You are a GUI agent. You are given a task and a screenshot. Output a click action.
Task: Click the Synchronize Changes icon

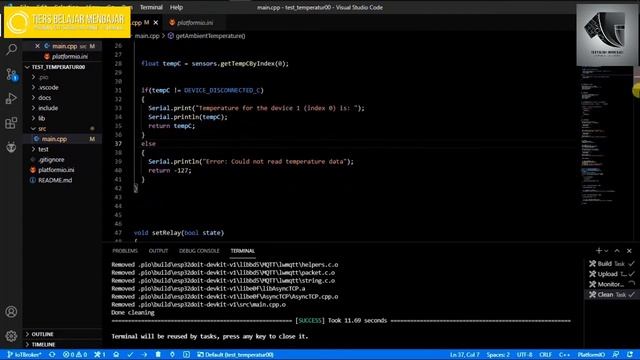(52, 355)
